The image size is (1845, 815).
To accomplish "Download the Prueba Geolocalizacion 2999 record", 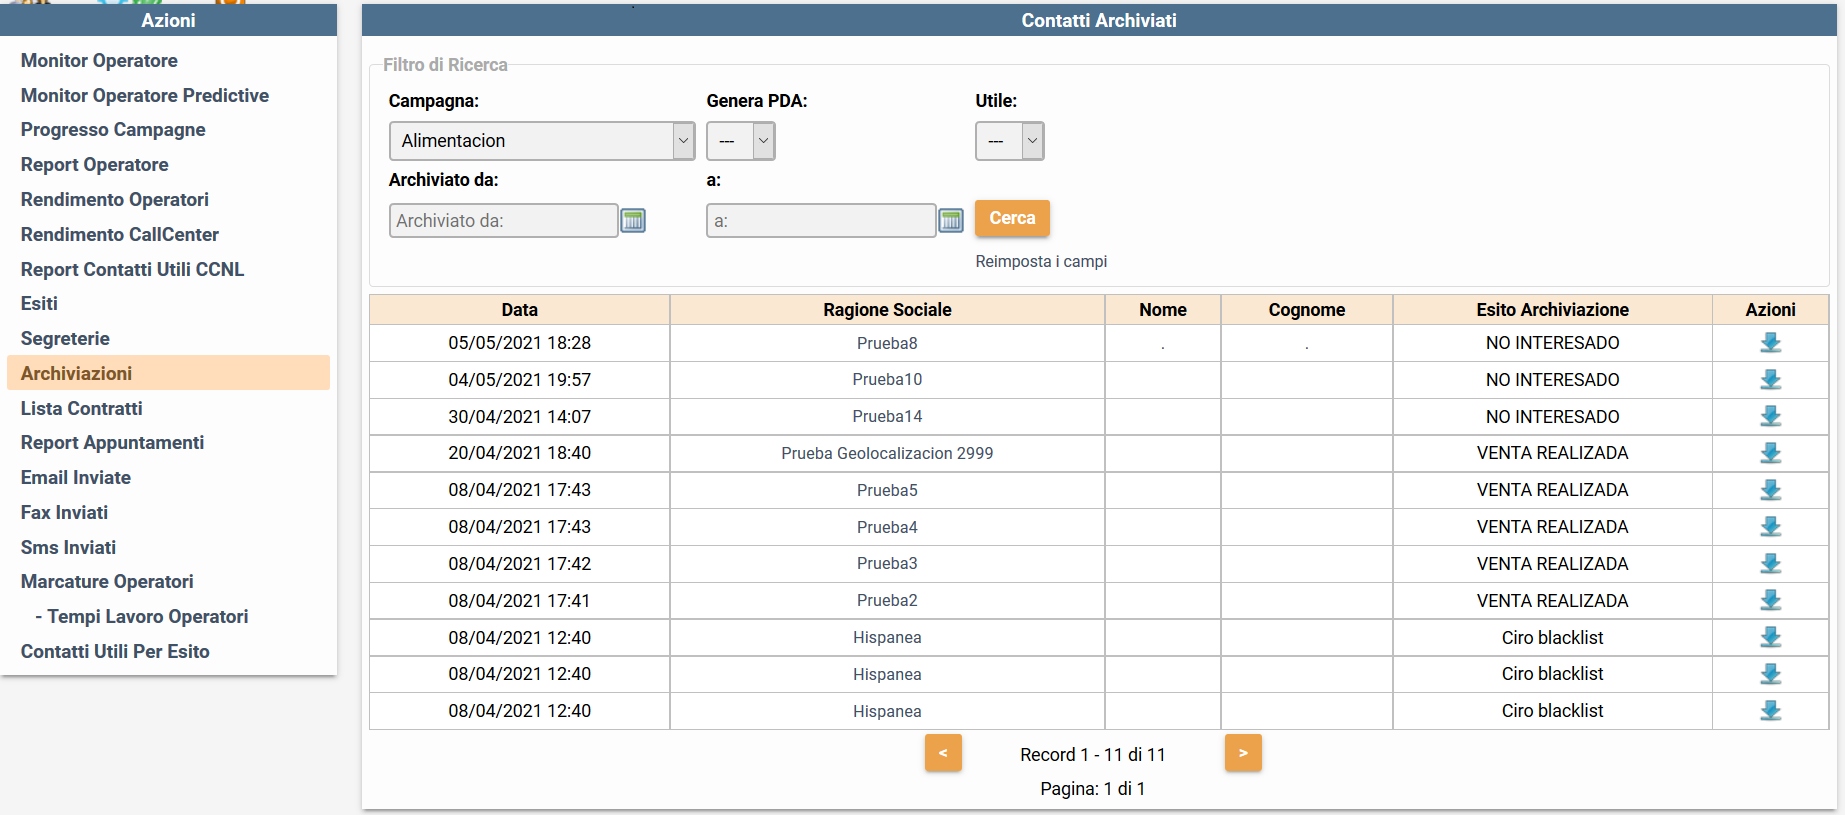I will click(x=1770, y=453).
